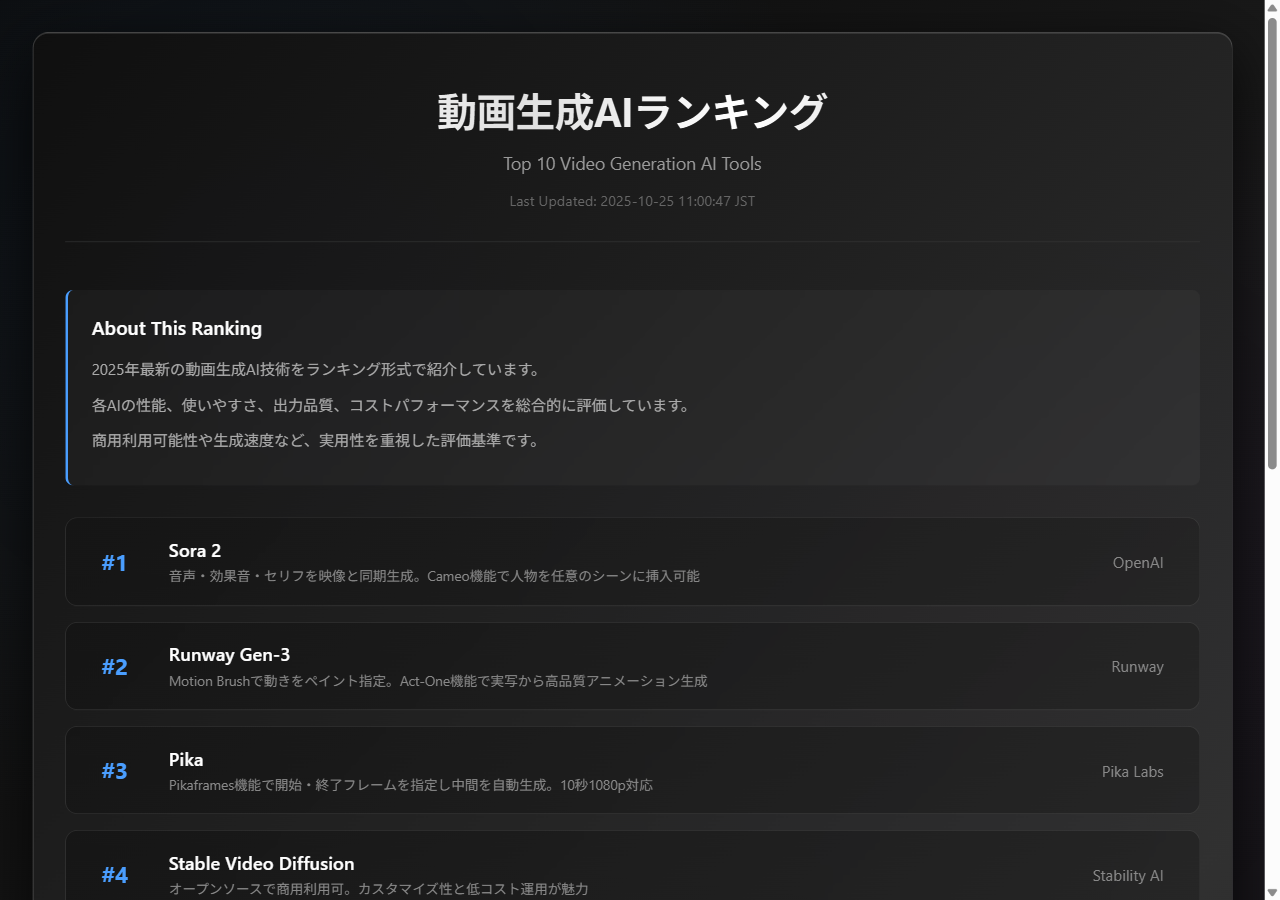Click the #1 rank badge
Image resolution: width=1280 pixels, height=900 pixels.
pyautogui.click(x=114, y=562)
